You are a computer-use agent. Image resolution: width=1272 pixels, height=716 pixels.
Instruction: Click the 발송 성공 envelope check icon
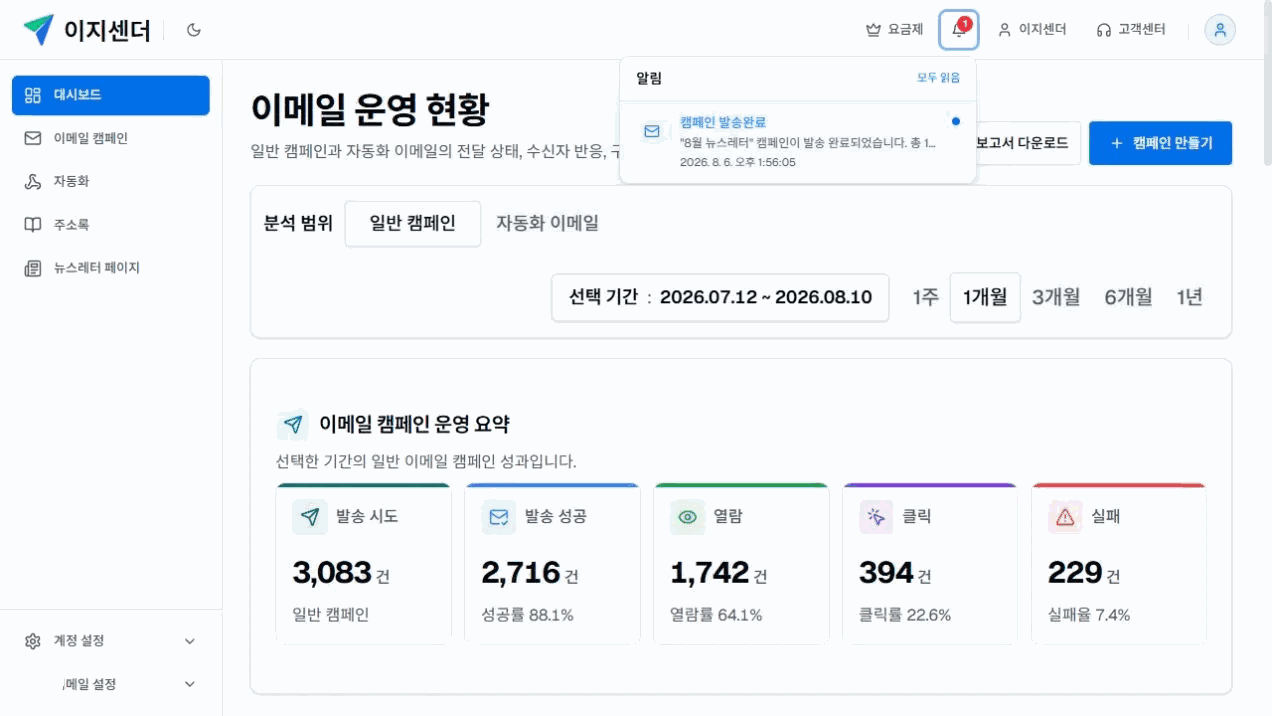[498, 517]
